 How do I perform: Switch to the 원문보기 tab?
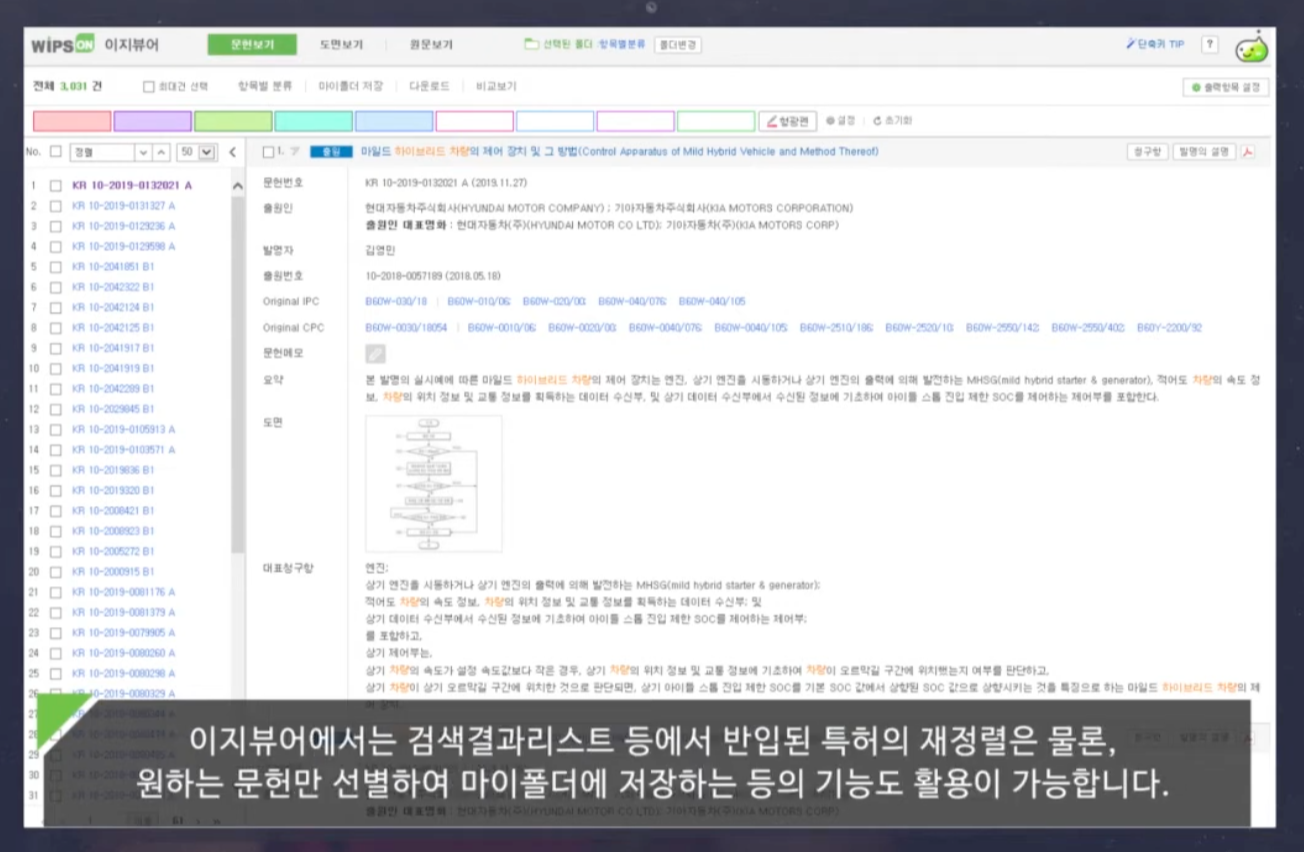[x=431, y=45]
